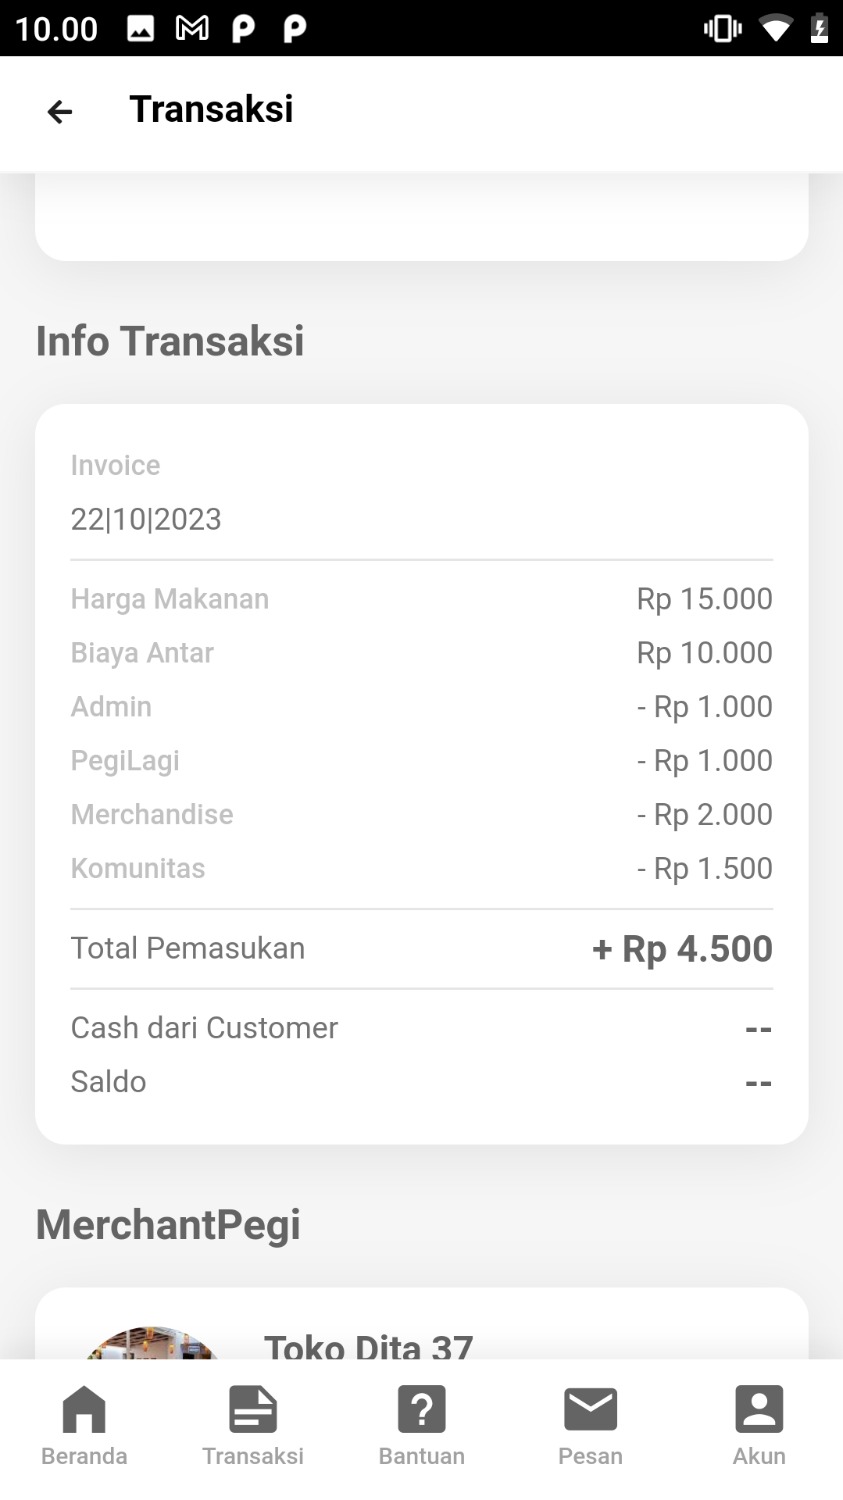
Task: Tap the Saldo row
Action: click(x=421, y=1082)
